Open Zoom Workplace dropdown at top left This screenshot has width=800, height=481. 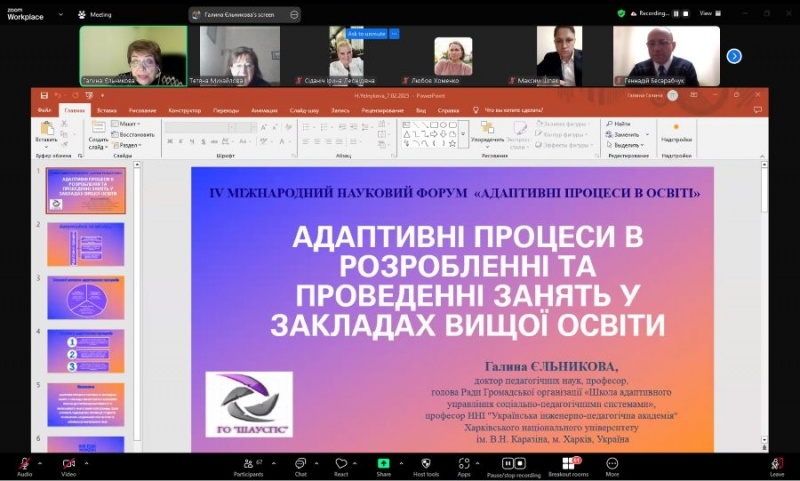(x=60, y=14)
